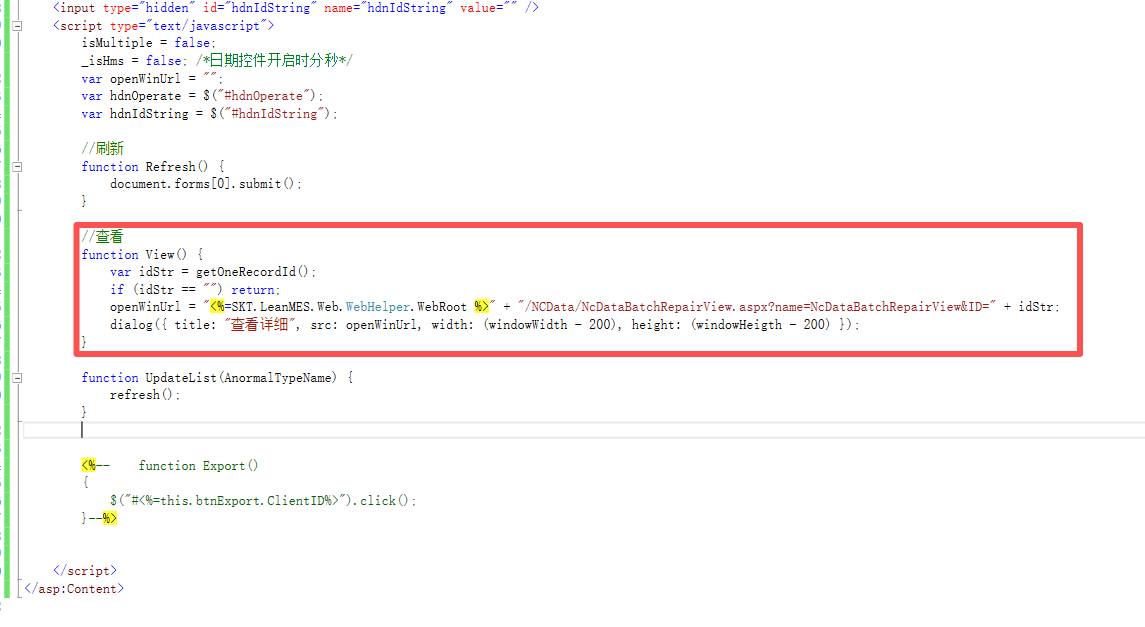Click the //刷新 comment
Viewport: 1145px width, 627px height.
(x=102, y=148)
